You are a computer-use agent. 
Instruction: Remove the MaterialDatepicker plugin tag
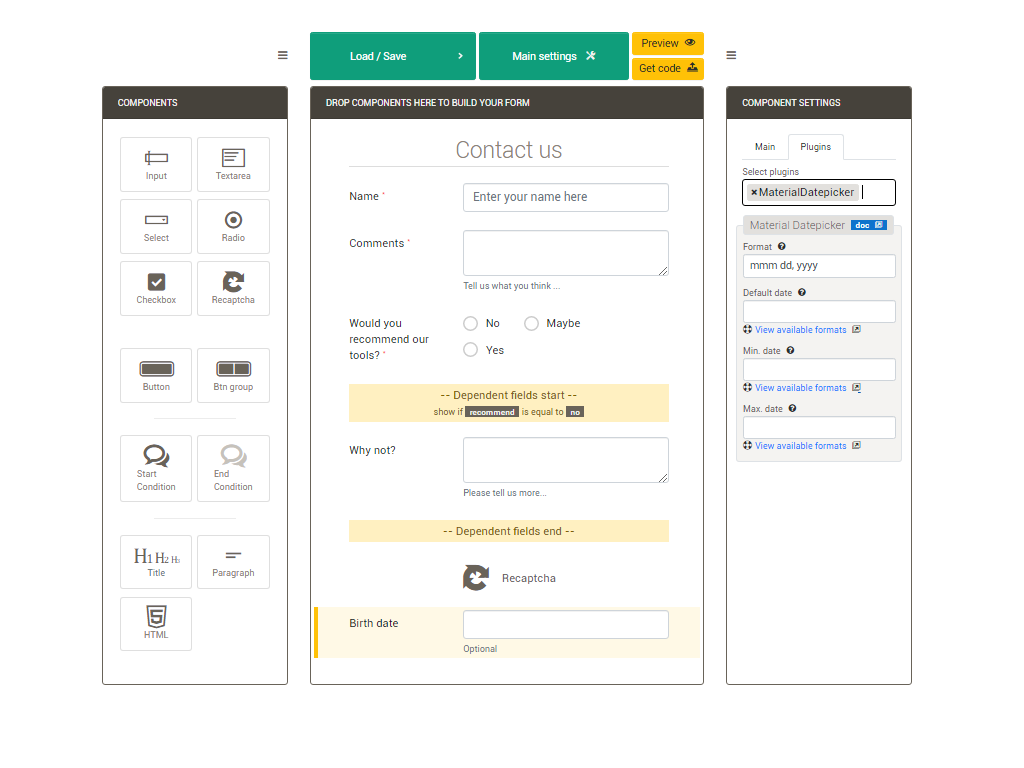(754, 193)
